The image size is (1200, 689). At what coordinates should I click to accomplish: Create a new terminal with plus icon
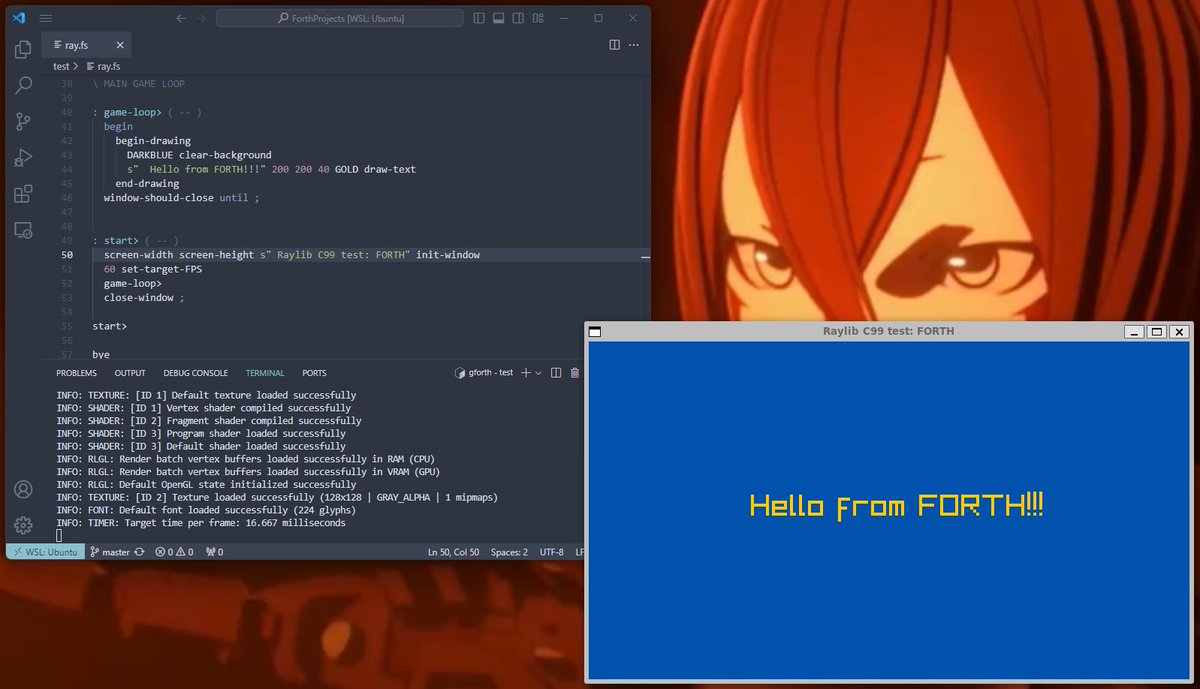(x=526, y=373)
